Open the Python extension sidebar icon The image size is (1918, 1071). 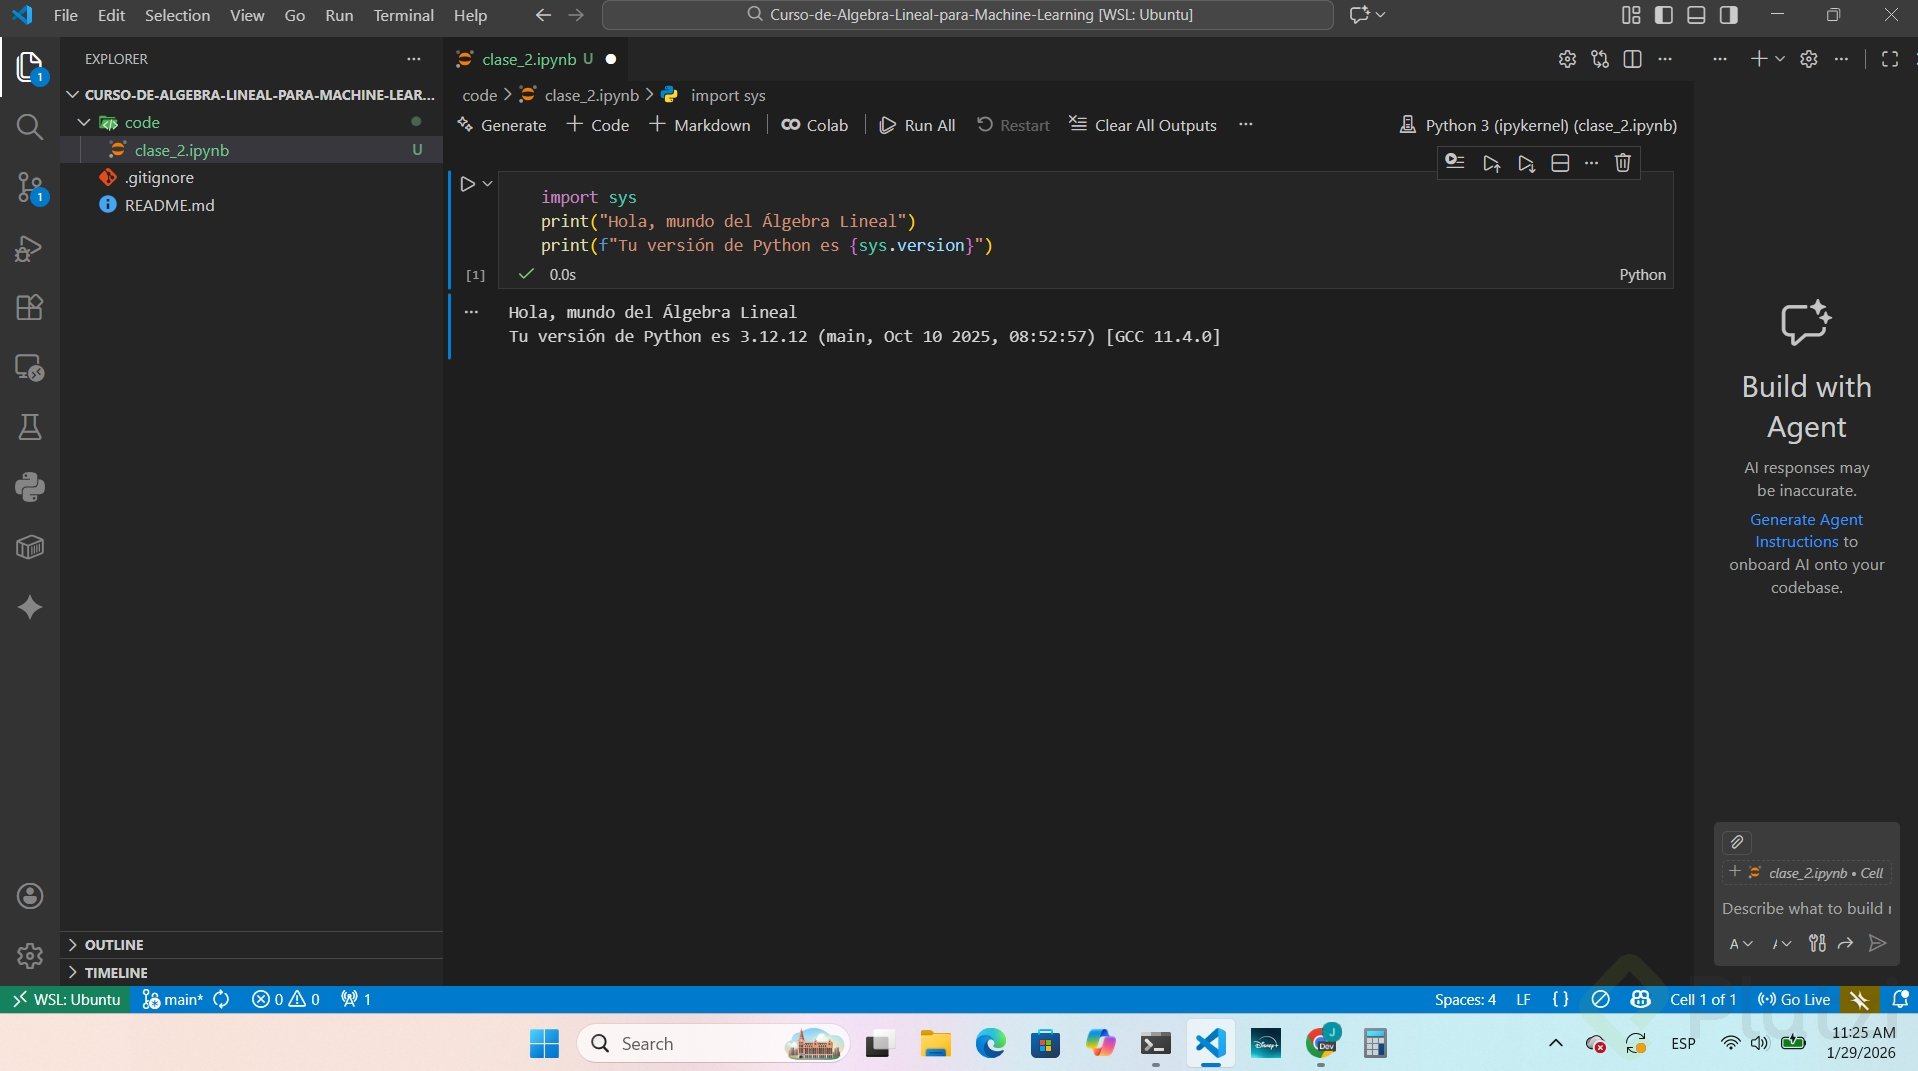(30, 487)
